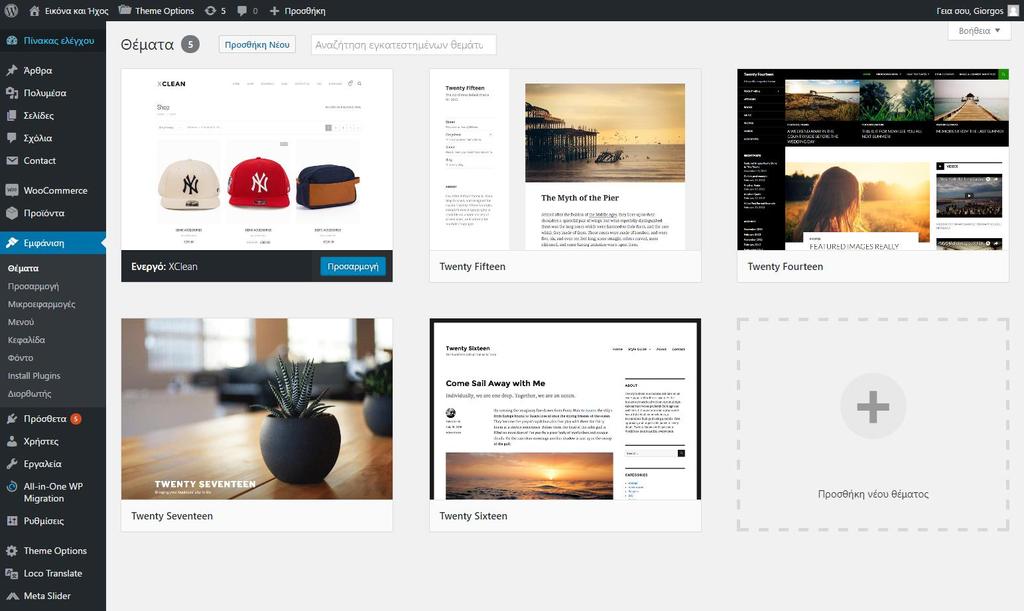The width and height of the screenshot is (1024, 611).
Task: Click the envelope icon for Contact
Action: pyautogui.click(x=12, y=161)
